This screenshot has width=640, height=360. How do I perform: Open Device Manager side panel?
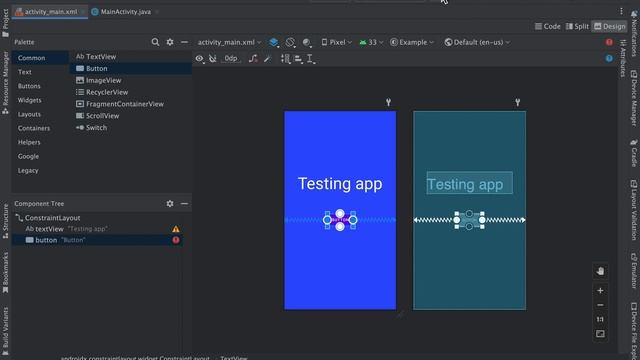coord(634,98)
